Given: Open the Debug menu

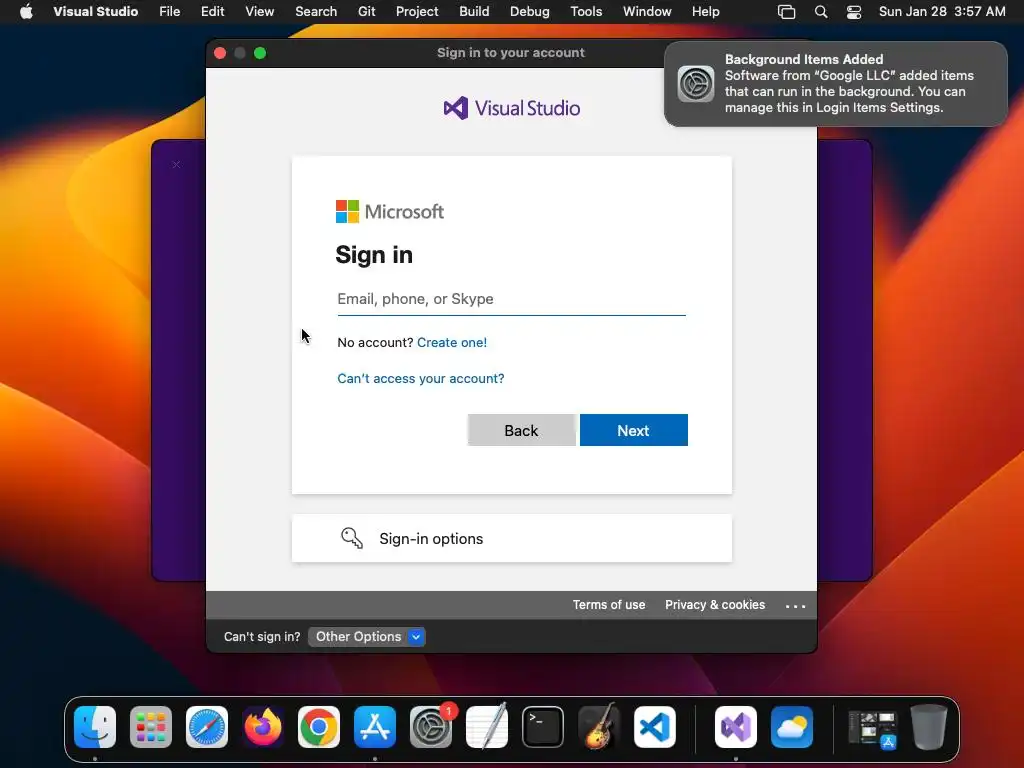Looking at the screenshot, I should (530, 12).
